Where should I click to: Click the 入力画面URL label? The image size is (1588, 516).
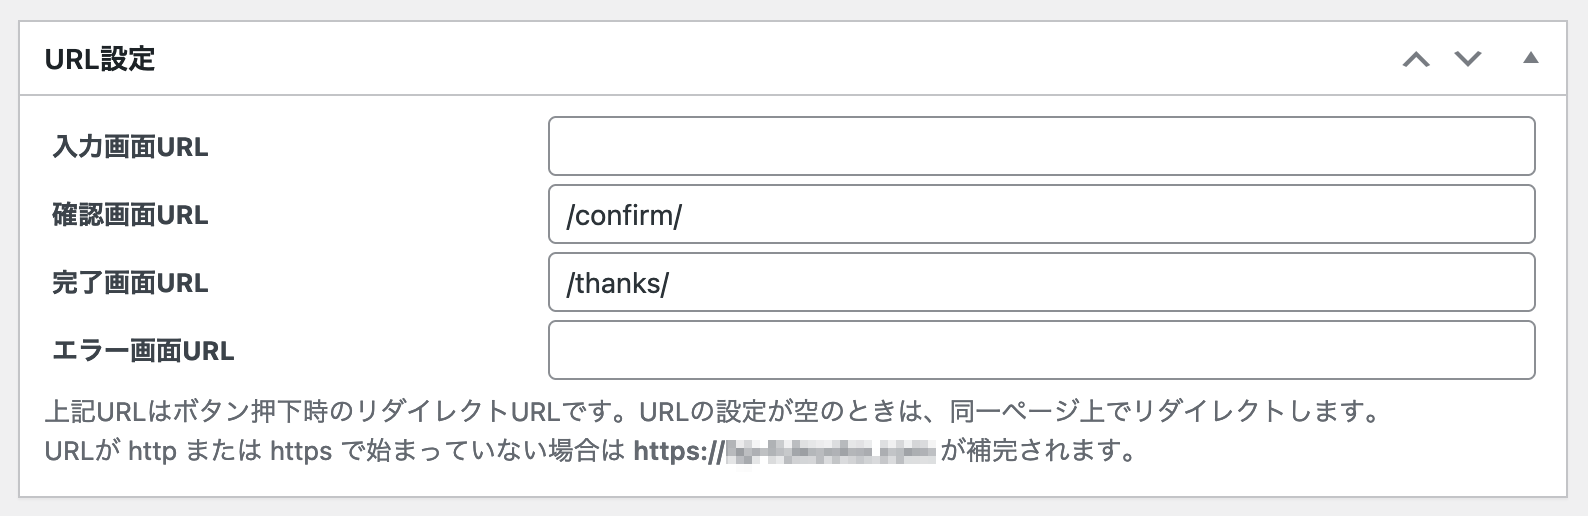pyautogui.click(x=130, y=147)
